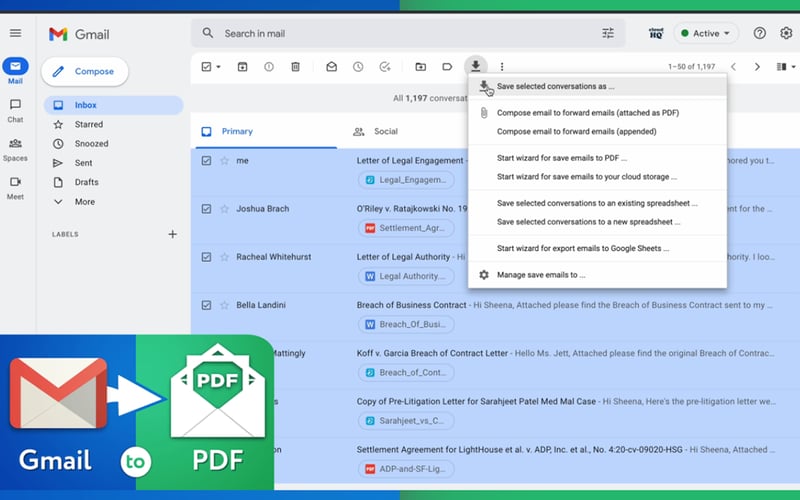Select Start wizard for save emails to PDF
Screen dimensions: 800x500
[597, 158]
